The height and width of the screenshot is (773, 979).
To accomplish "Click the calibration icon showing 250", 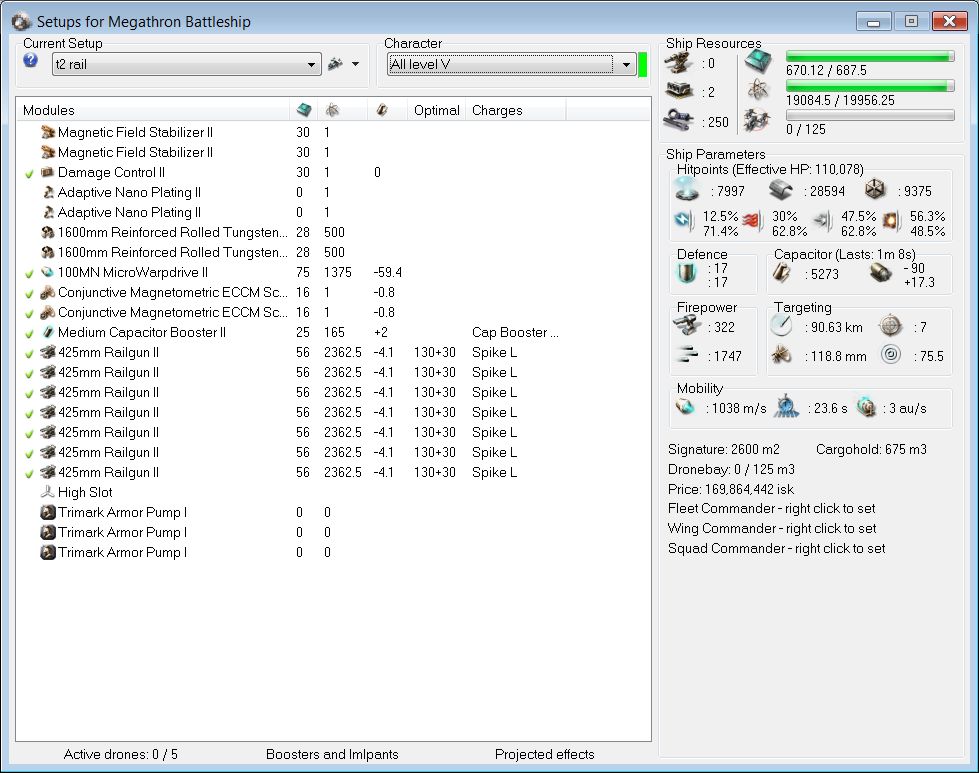I will [x=679, y=119].
